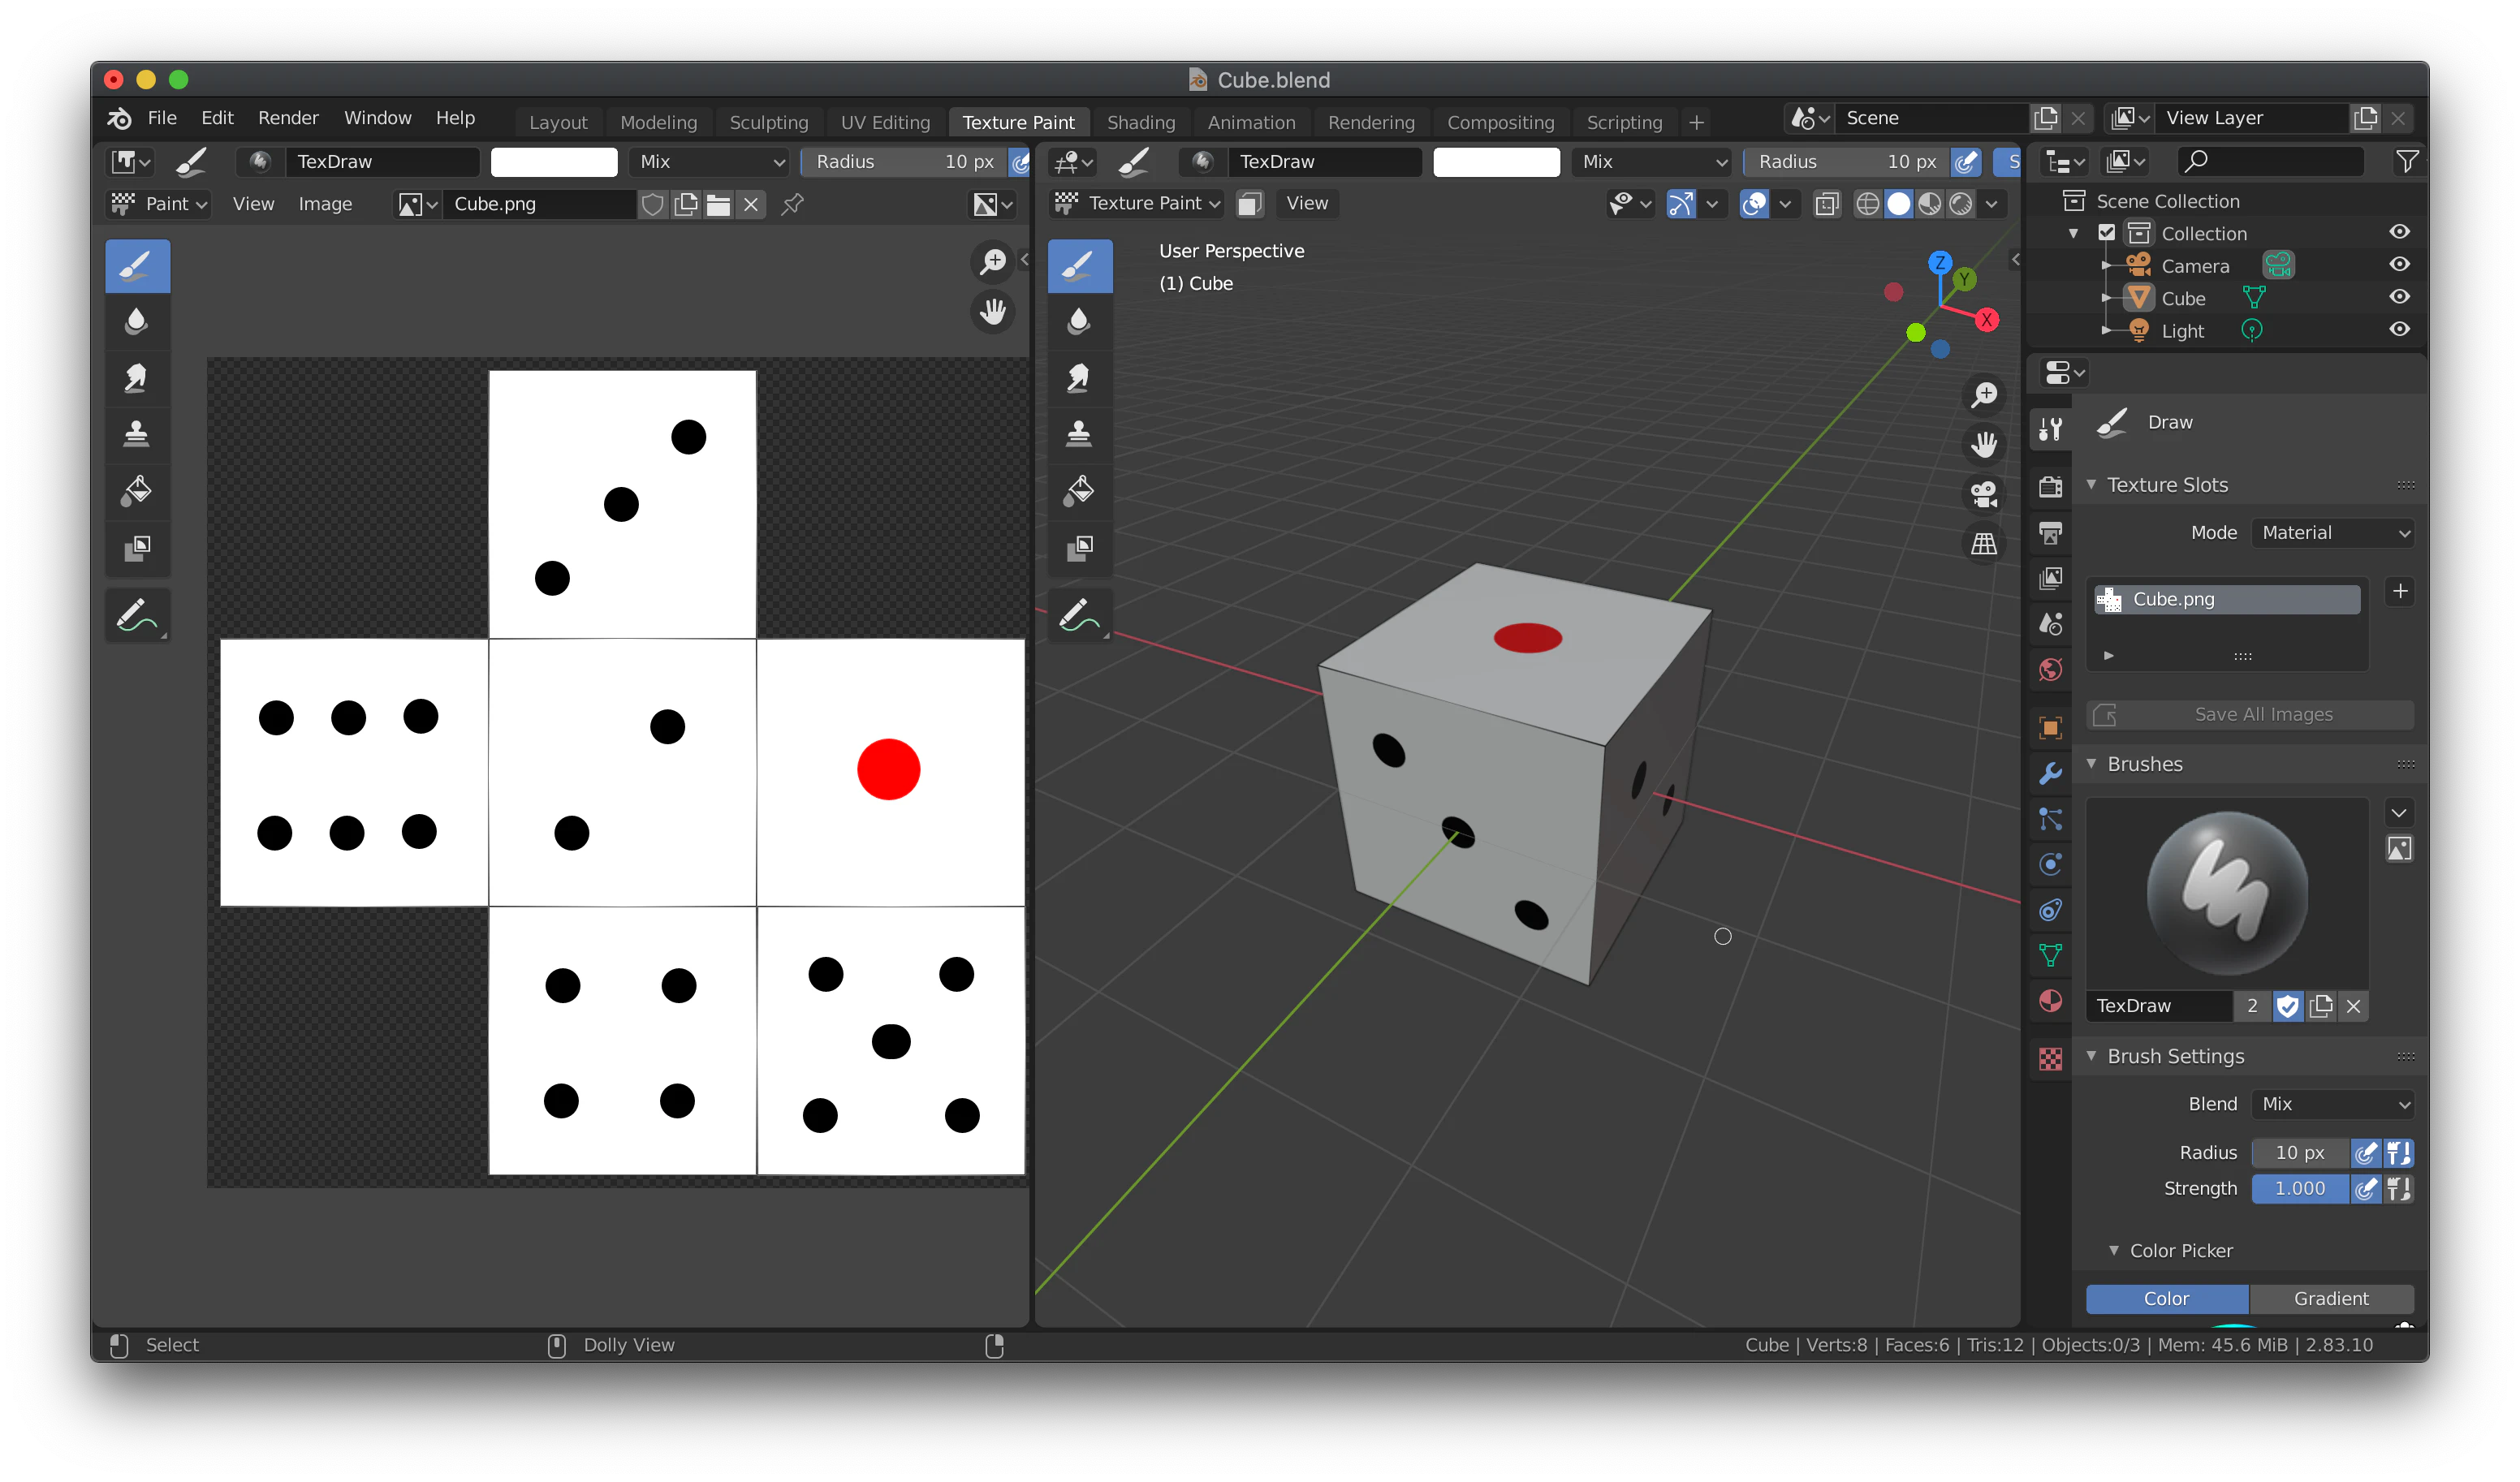Collapse the Brushes panel
2520x1482 pixels.
click(x=2091, y=764)
